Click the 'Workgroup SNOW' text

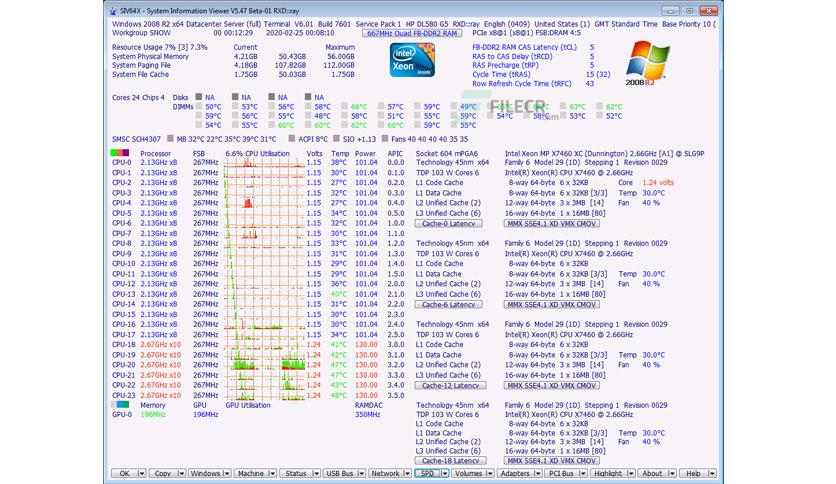[x=141, y=33]
